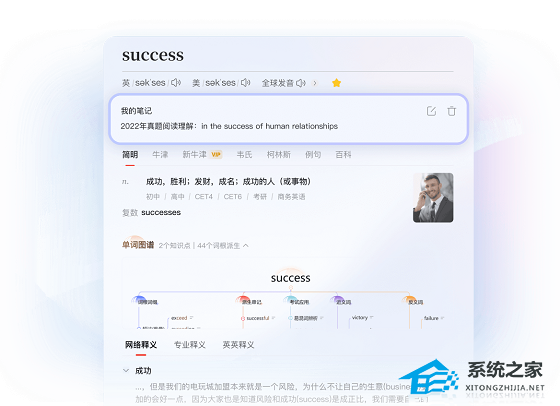The width and height of the screenshot is (560, 406).
Task: Collapse the 单词图谱 section with the caret
Action: [x=246, y=246]
